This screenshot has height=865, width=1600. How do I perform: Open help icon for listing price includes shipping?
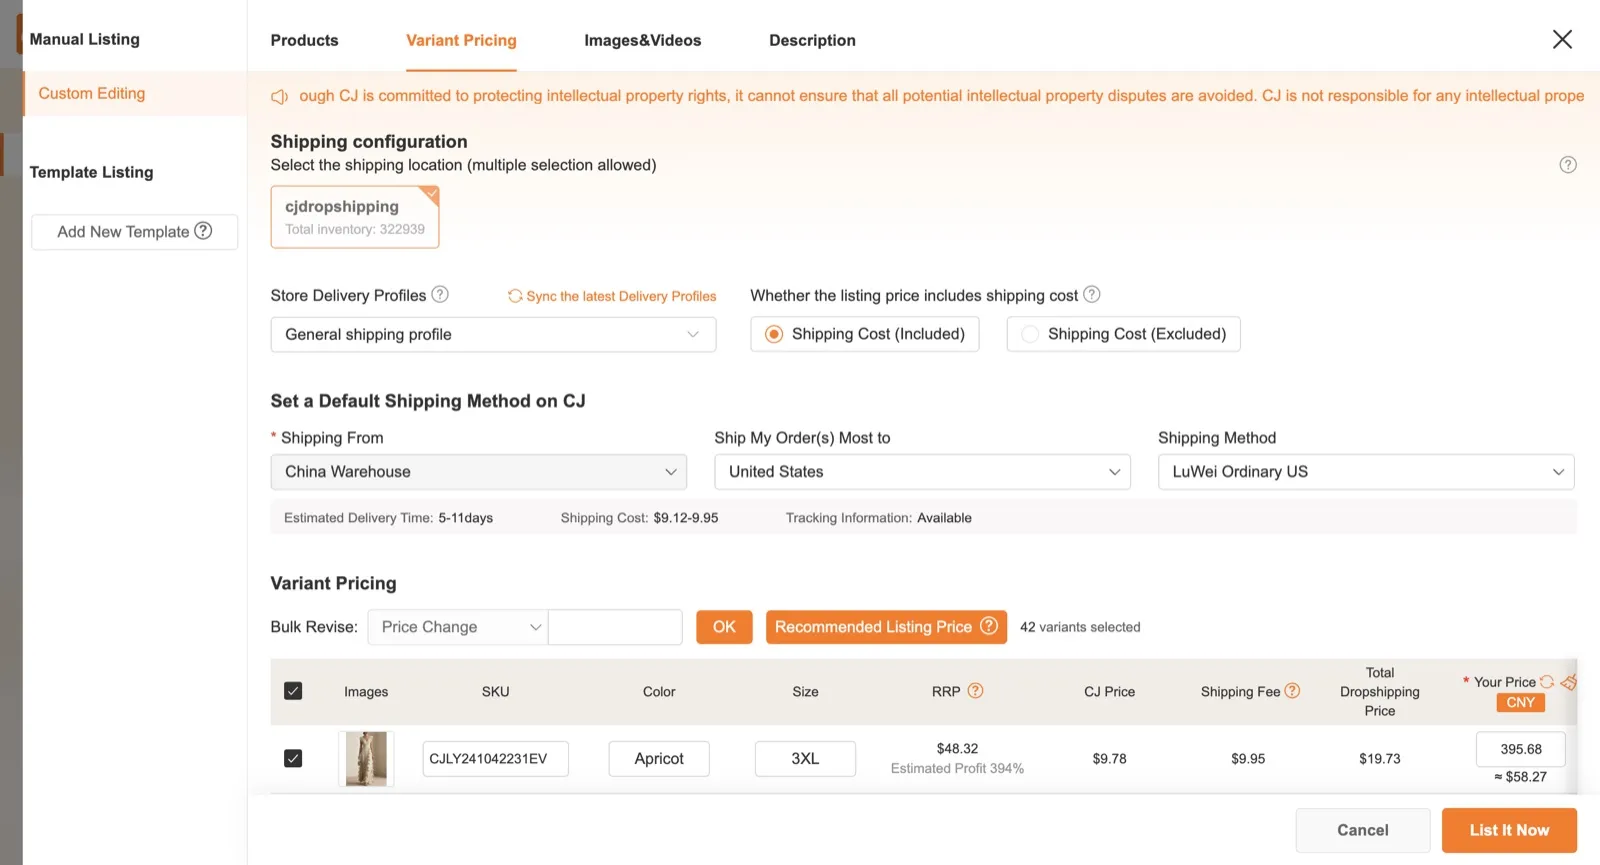coord(1092,294)
